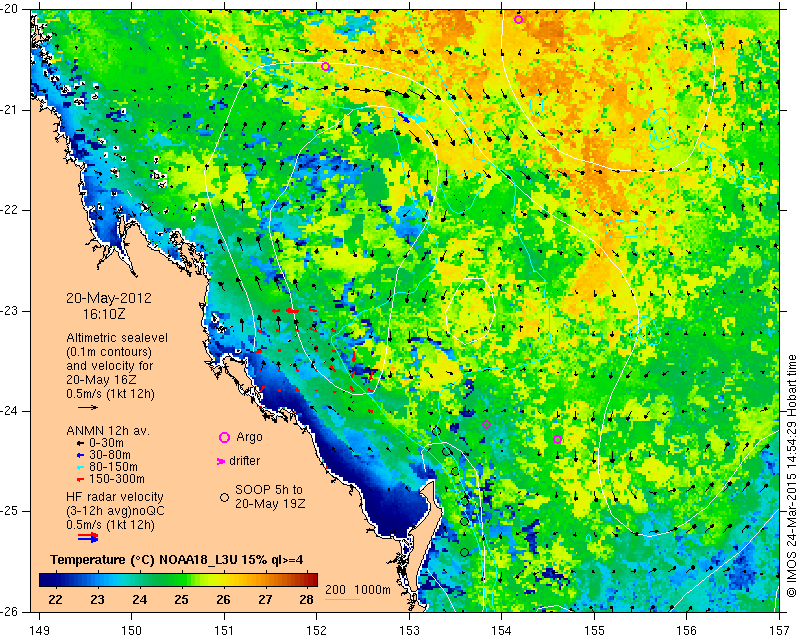Viewport: 800px width, 640px height.
Task: Click the northernmost SOOP circle near 24.2S
Action: [x=436, y=431]
